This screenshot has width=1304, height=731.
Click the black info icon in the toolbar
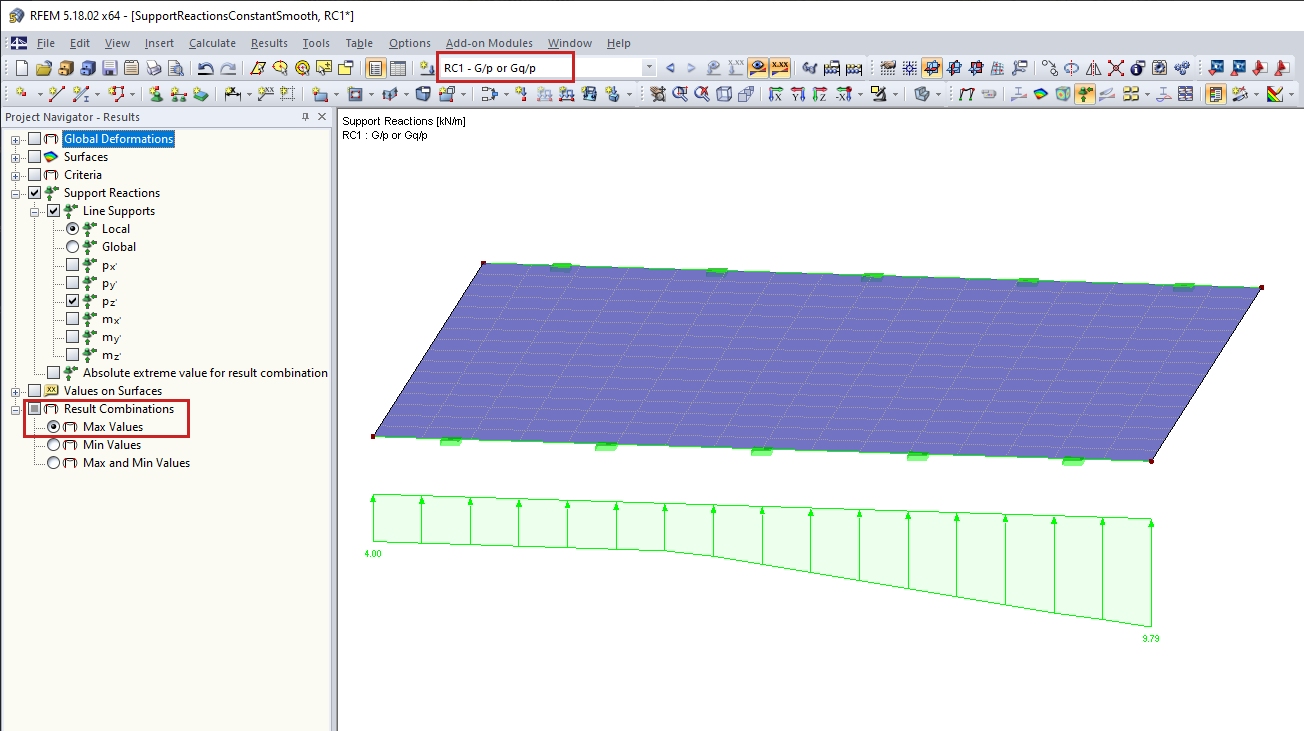(x=1137, y=68)
